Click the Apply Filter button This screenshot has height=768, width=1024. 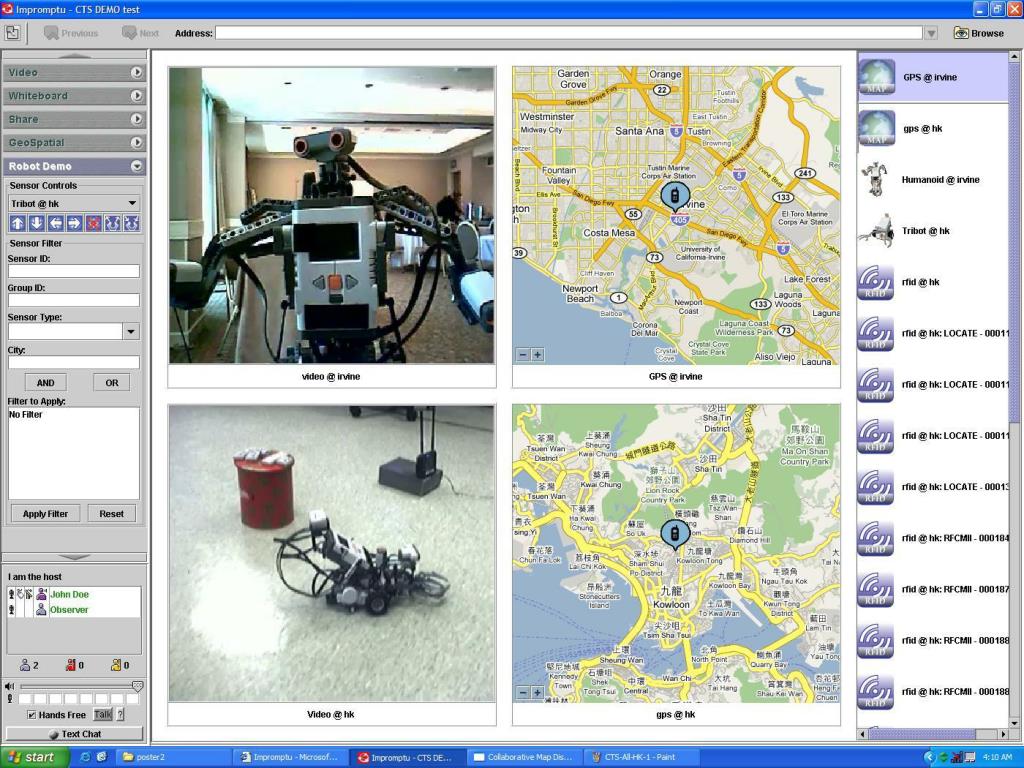45,513
